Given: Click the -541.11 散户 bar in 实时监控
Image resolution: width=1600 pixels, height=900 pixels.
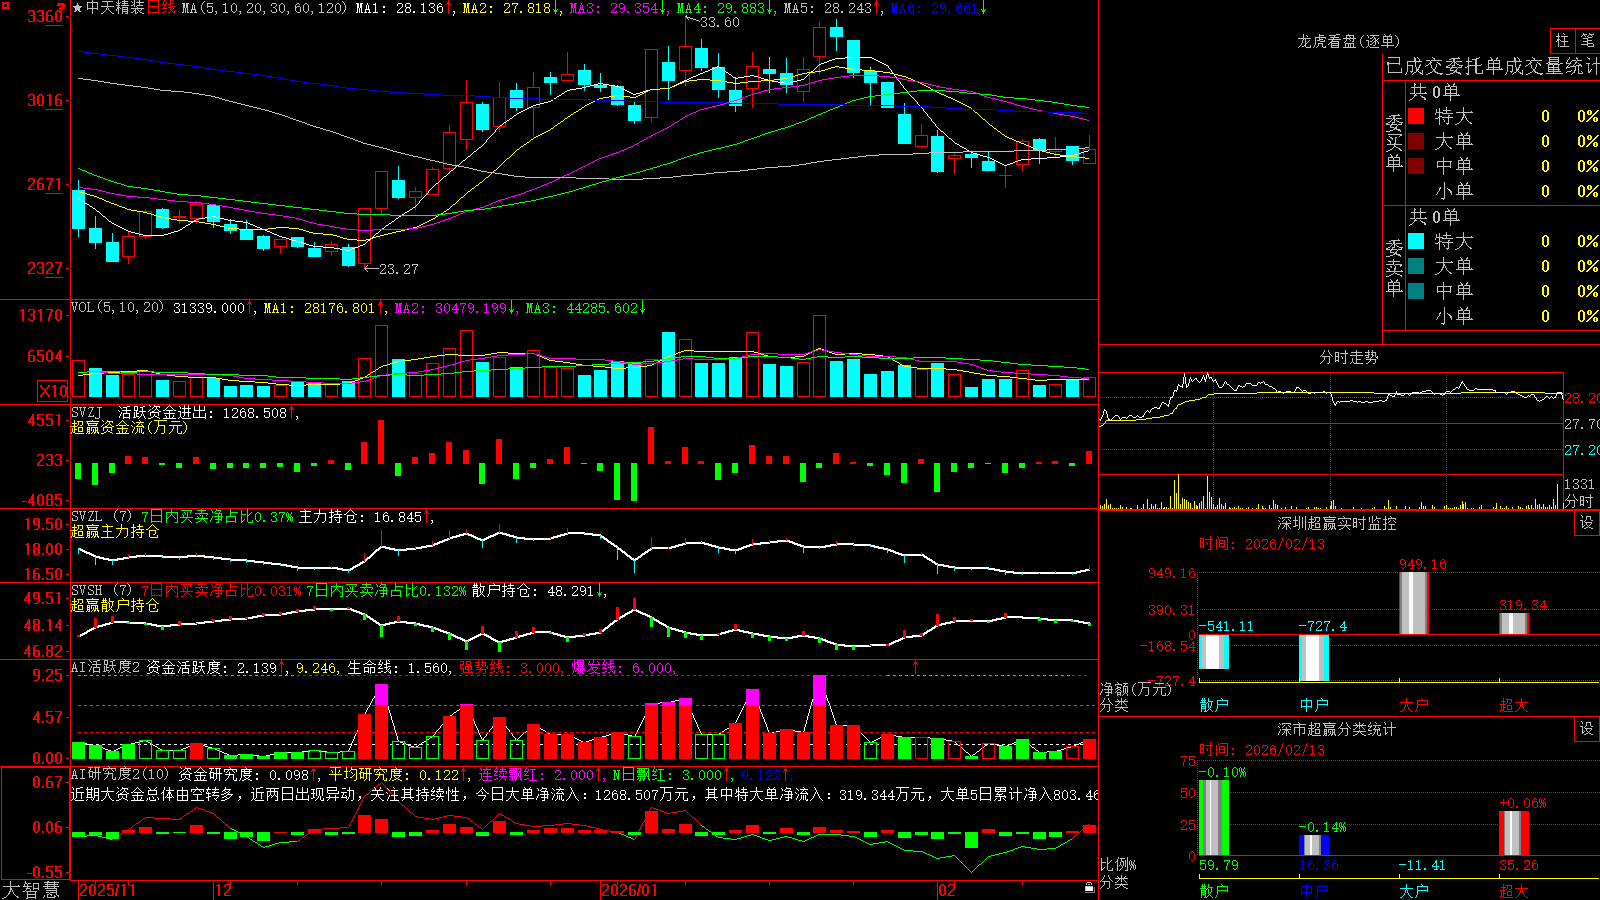Looking at the screenshot, I should tap(1213, 652).
